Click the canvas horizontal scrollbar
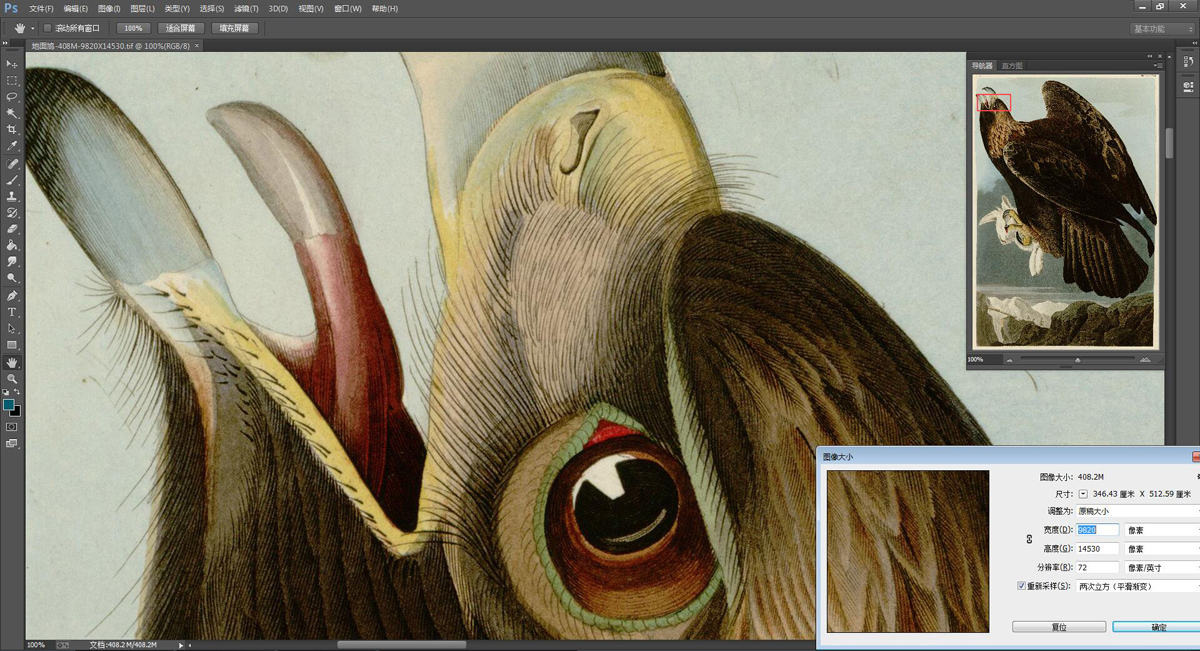The image size is (1200, 651). tap(400, 645)
